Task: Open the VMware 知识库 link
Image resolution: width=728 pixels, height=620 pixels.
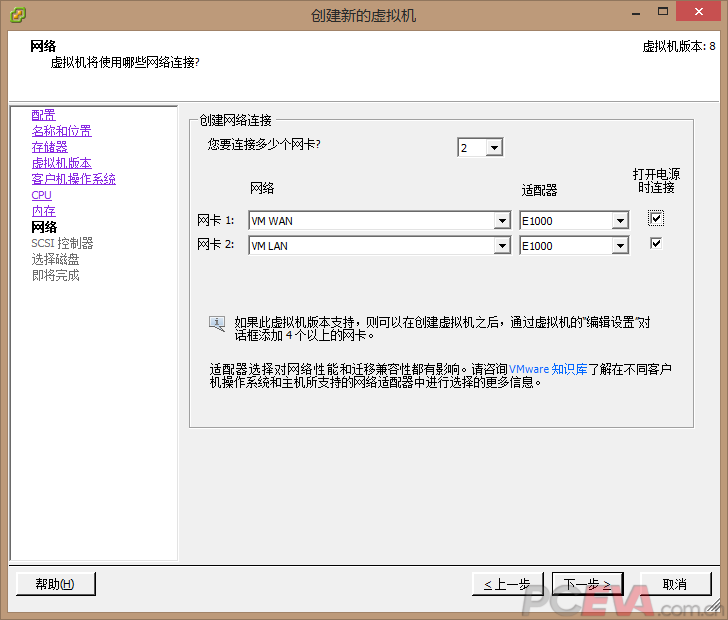Action: coord(548,369)
